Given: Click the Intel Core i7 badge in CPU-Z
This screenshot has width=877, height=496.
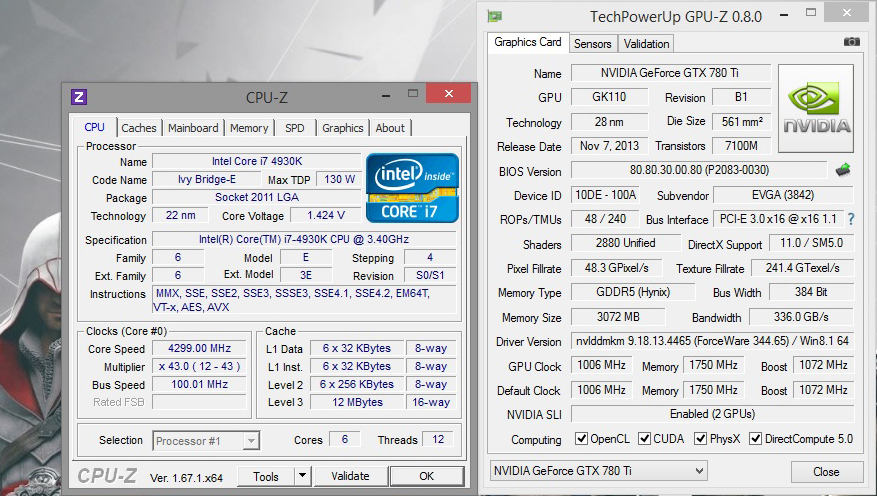Looking at the screenshot, I should 413,188.
